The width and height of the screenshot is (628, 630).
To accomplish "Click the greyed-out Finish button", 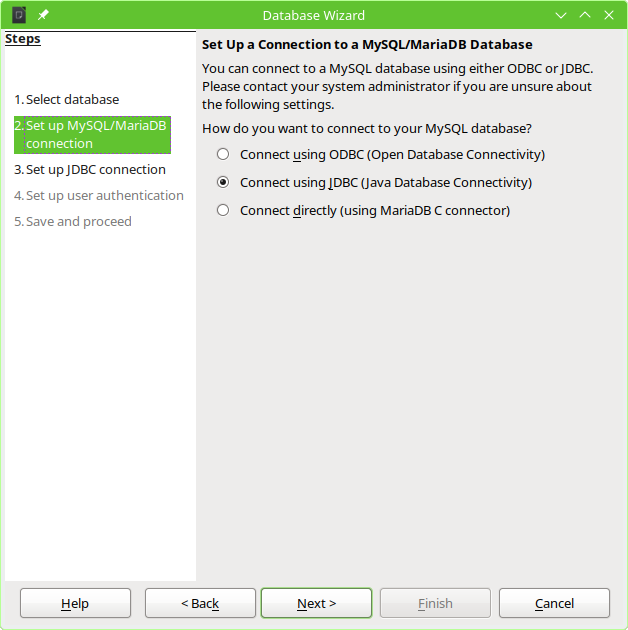I will [435, 603].
